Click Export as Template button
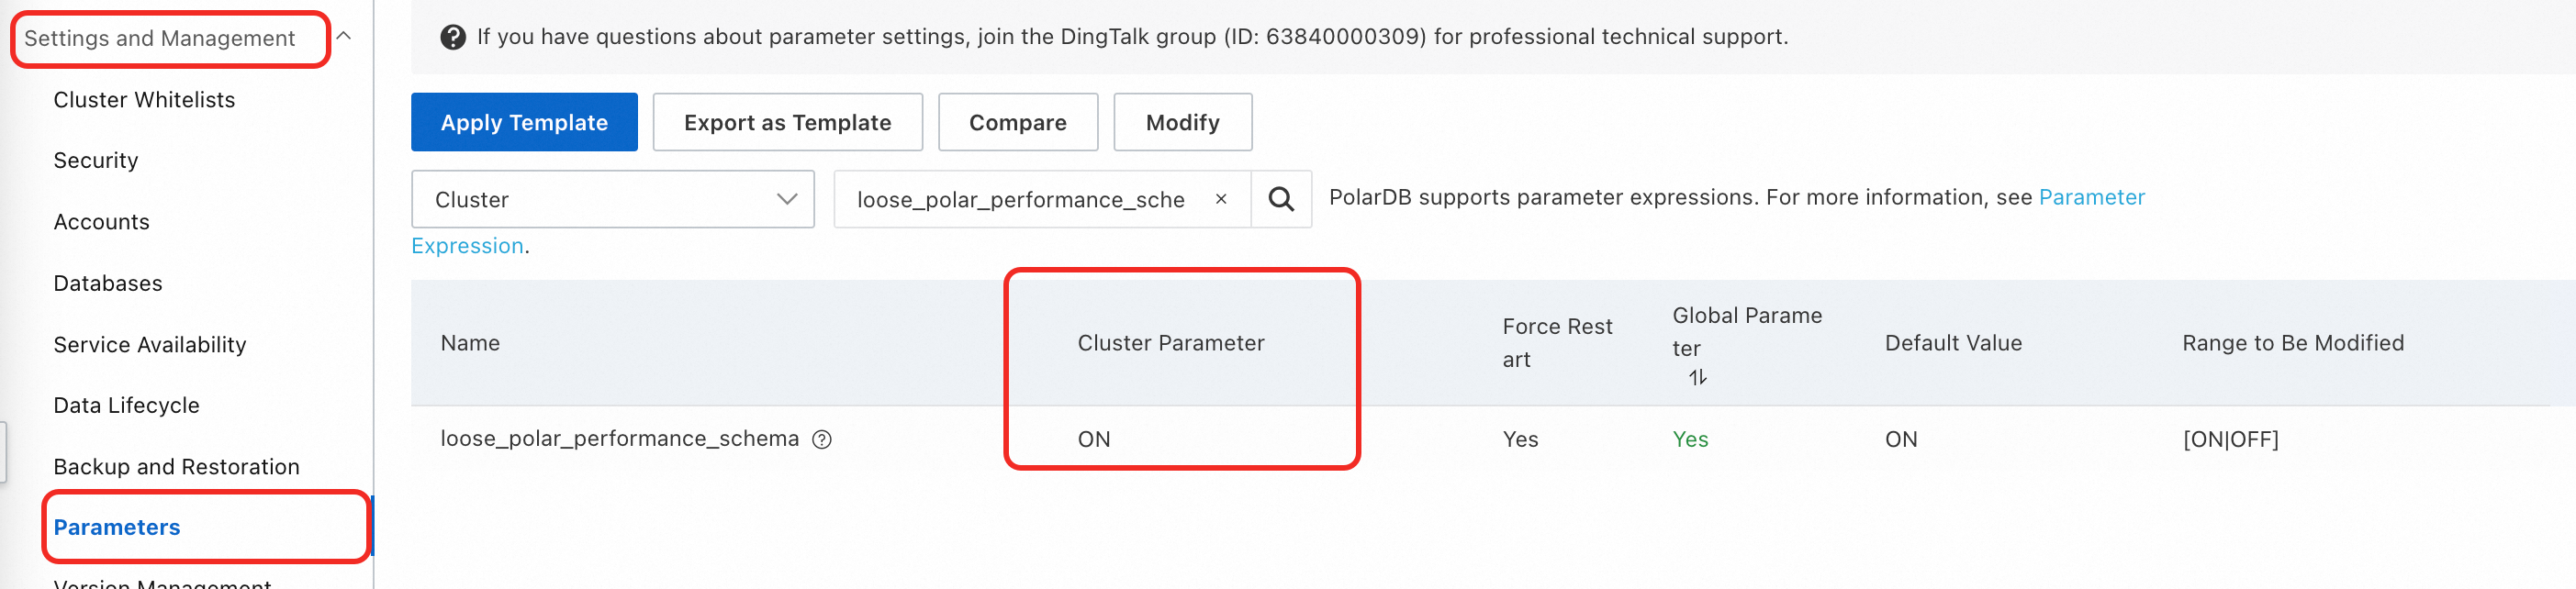 [x=787, y=122]
